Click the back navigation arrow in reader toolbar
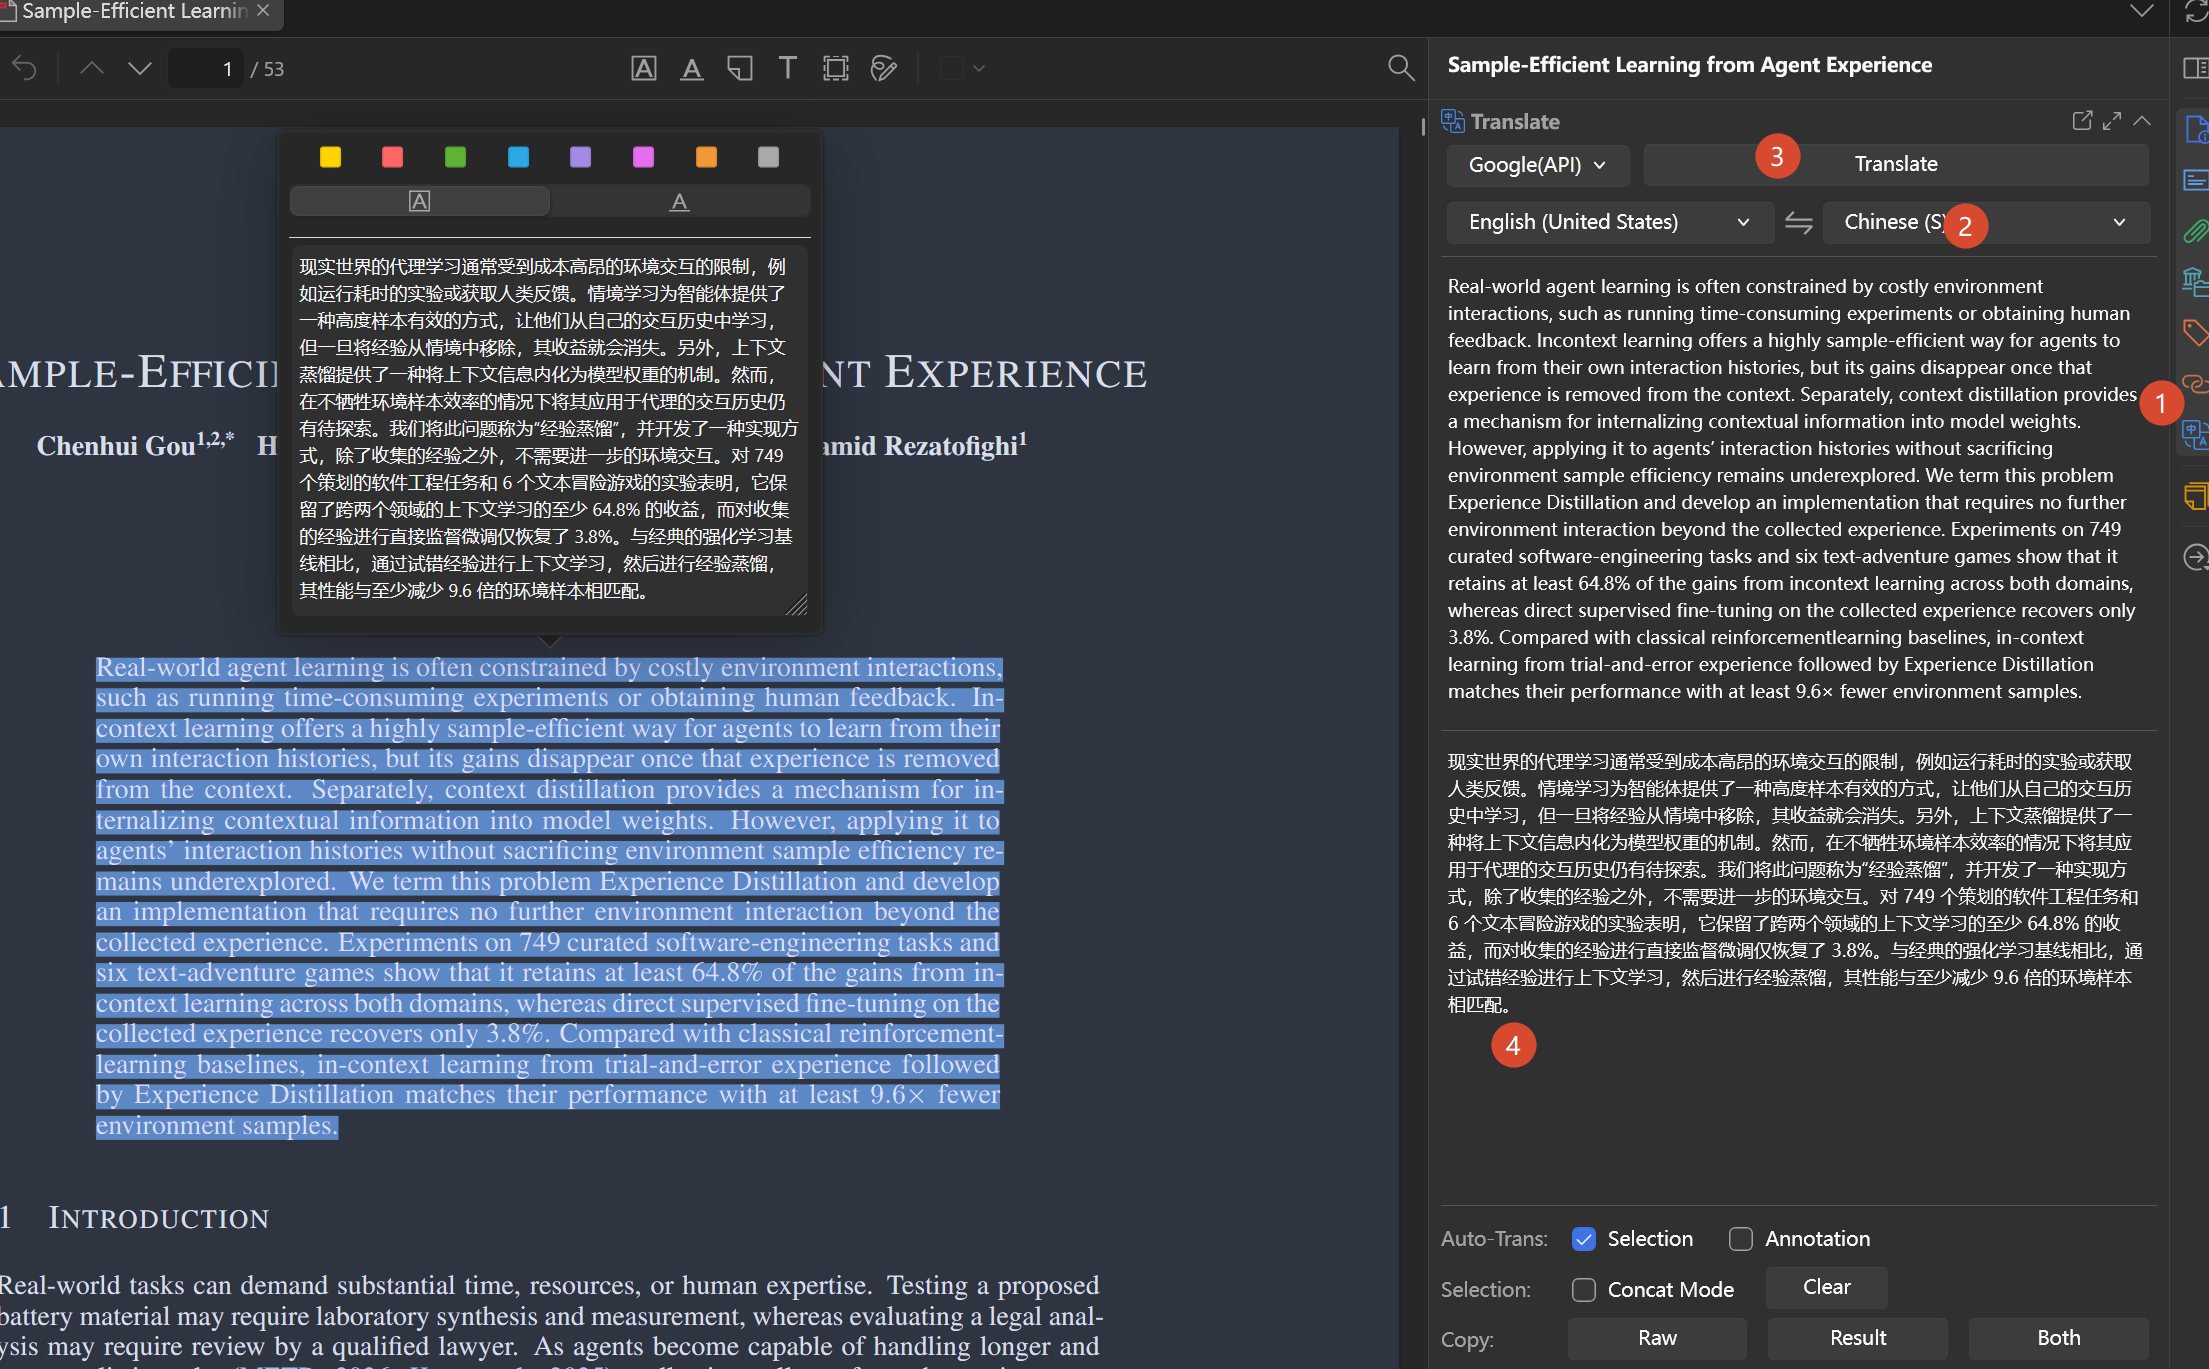 click(25, 68)
